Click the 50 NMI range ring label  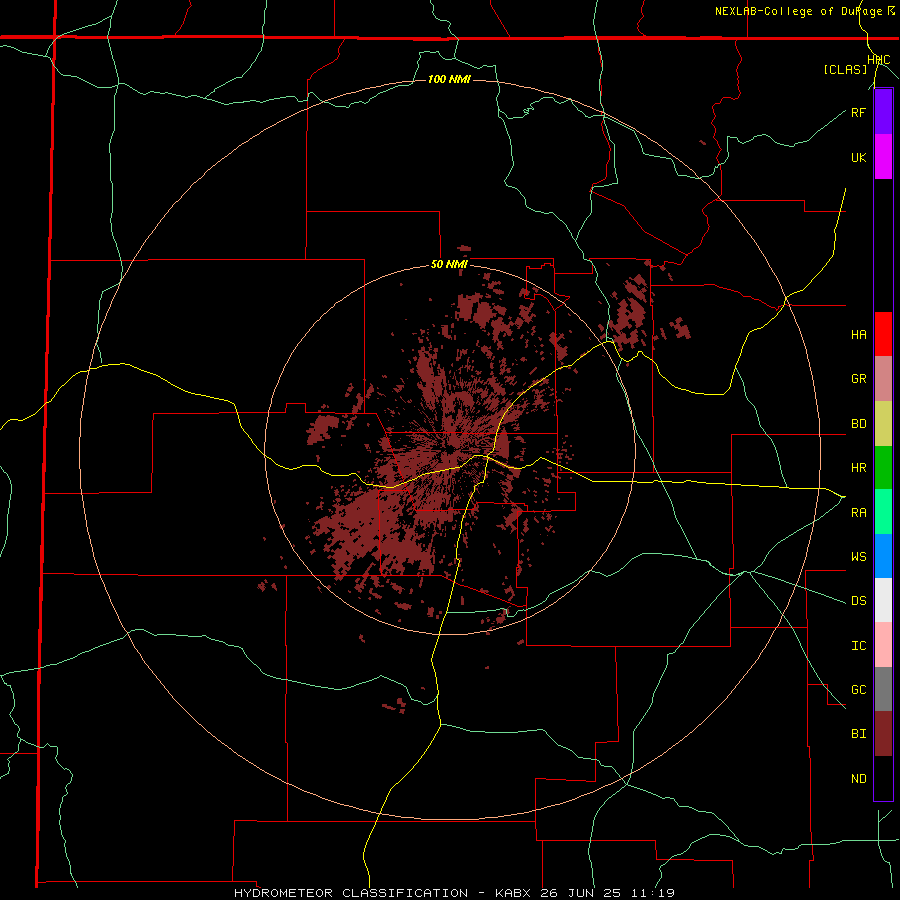(449, 265)
